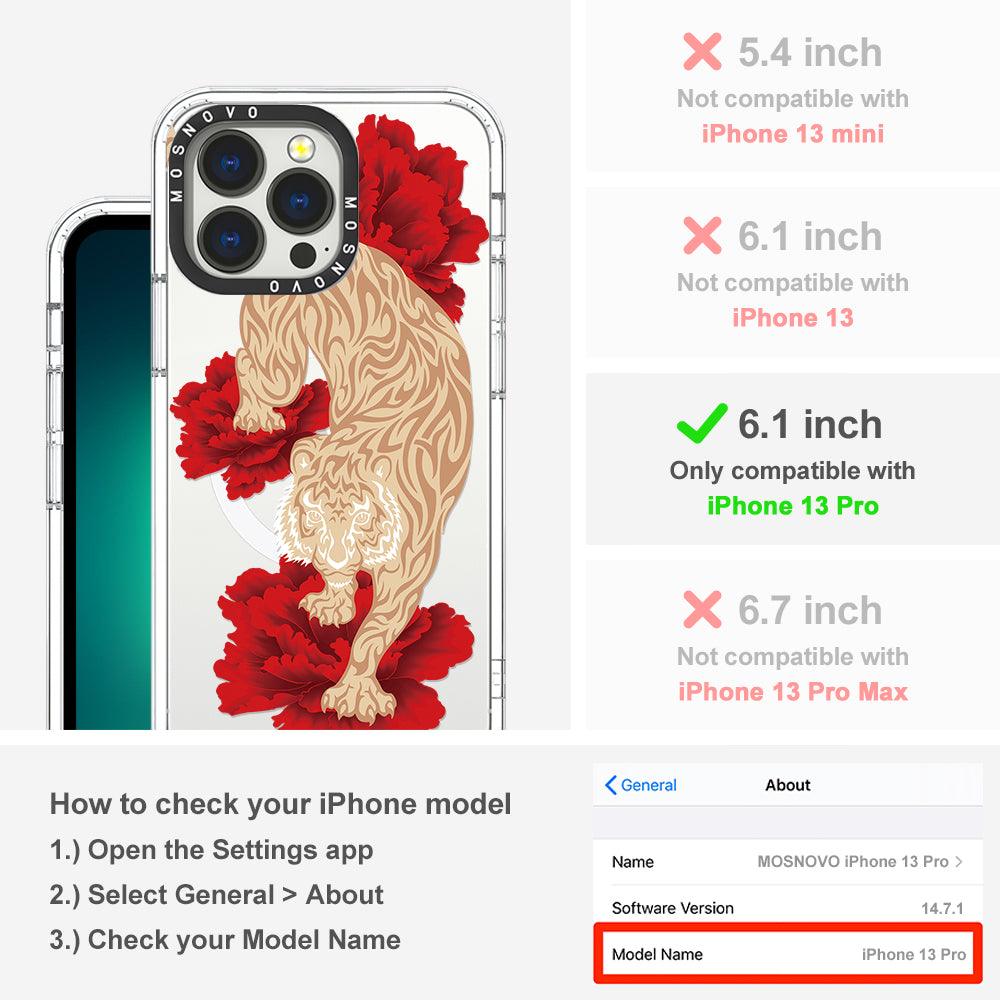Go back to General settings
The image size is (1000, 1000).
[641, 785]
